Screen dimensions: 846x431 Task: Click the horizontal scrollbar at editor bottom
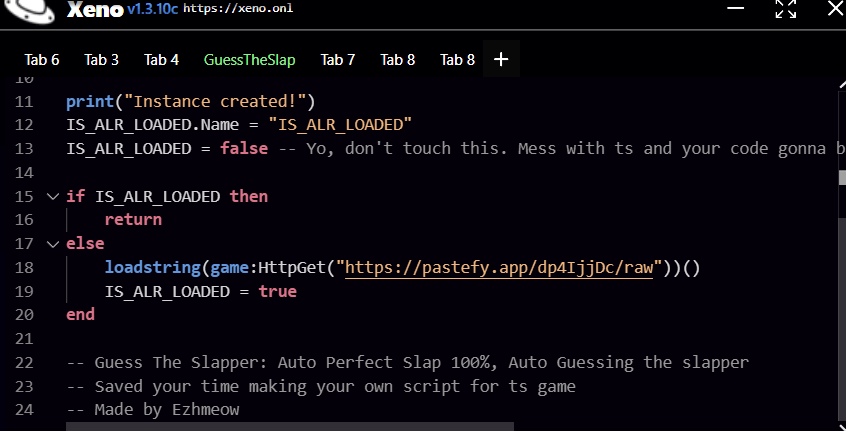[x=290, y=427]
